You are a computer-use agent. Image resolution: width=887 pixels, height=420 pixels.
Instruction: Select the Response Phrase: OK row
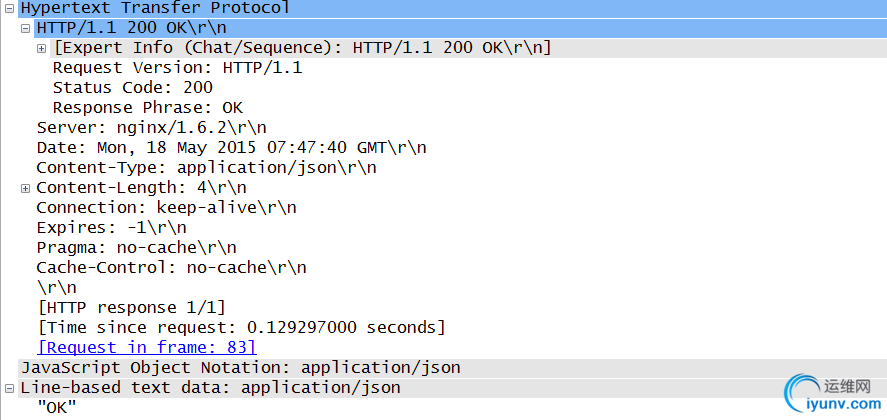148,108
